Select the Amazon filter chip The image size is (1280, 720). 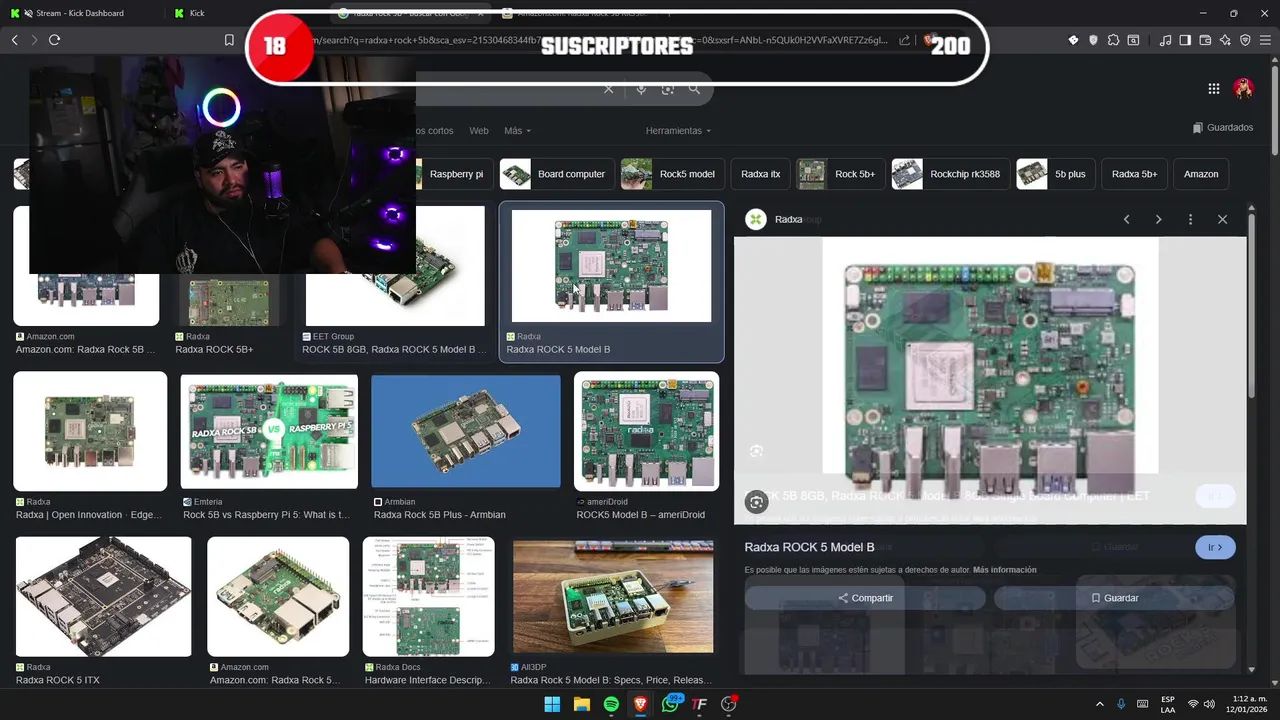pos(1201,174)
